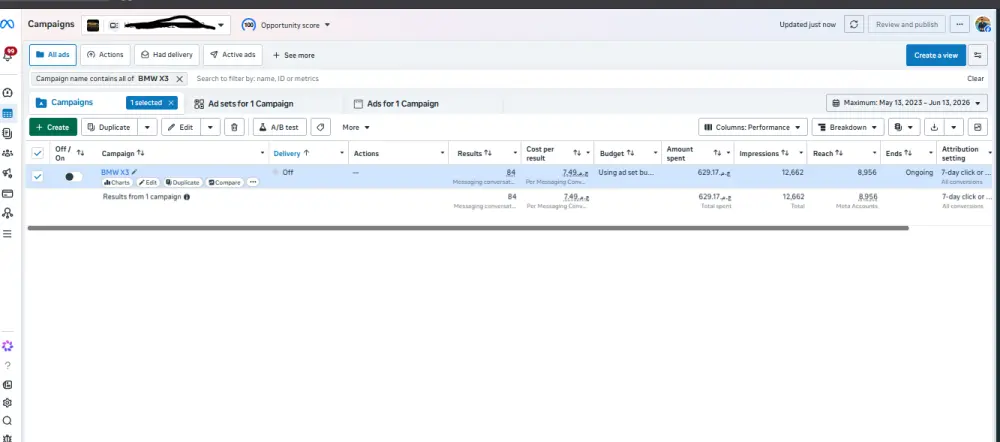Open the Duplicate dropdown arrow in toolbar
The image size is (1000, 442).
click(x=147, y=127)
